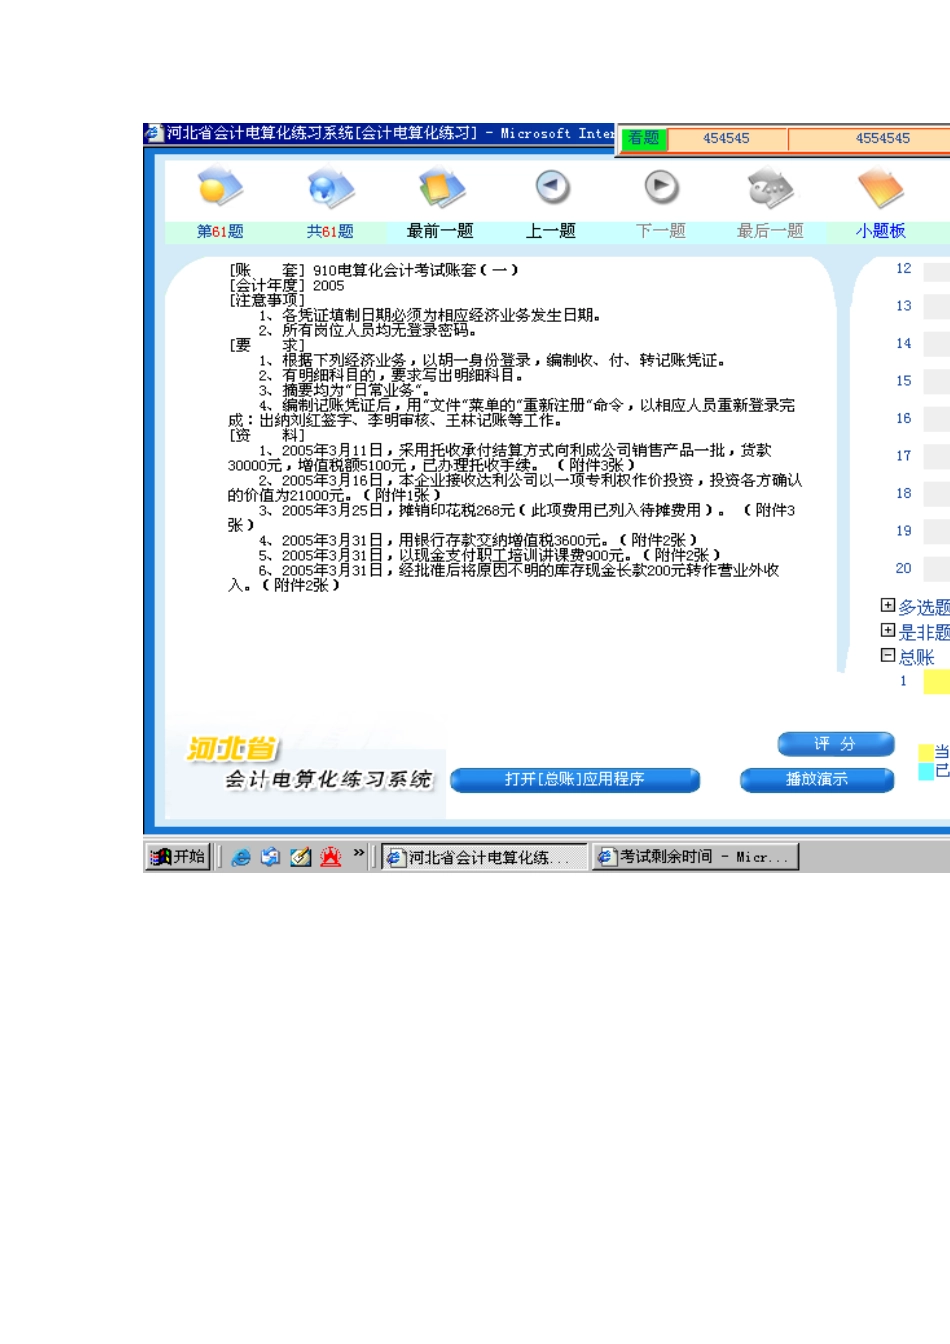950x1344 pixels.
Task: Open the 小题板 orange notebook icon
Action: point(880,188)
